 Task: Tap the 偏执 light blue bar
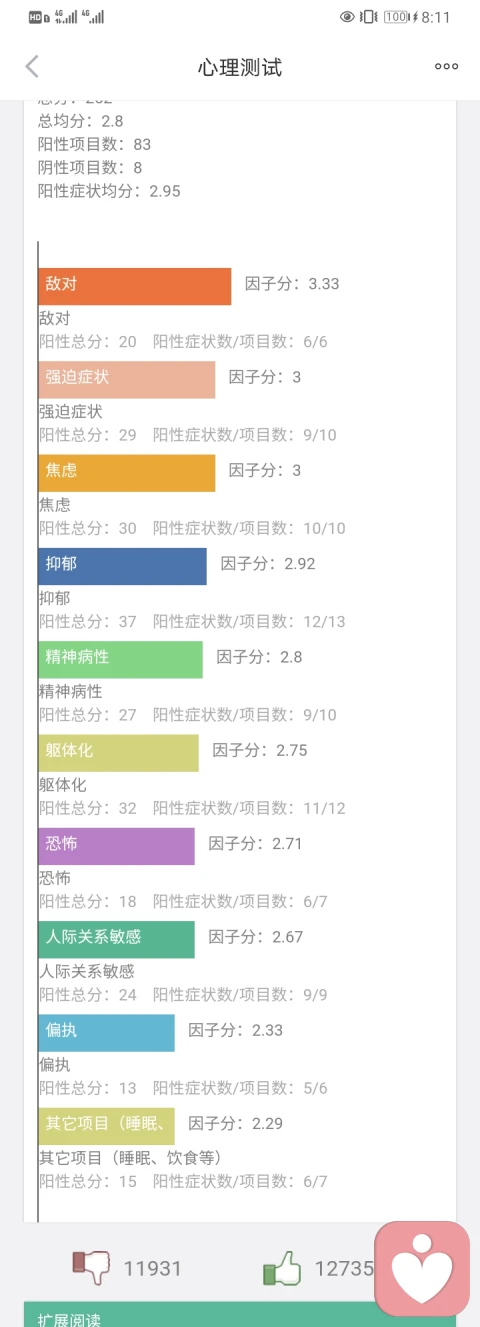pyautogui.click(x=107, y=1033)
